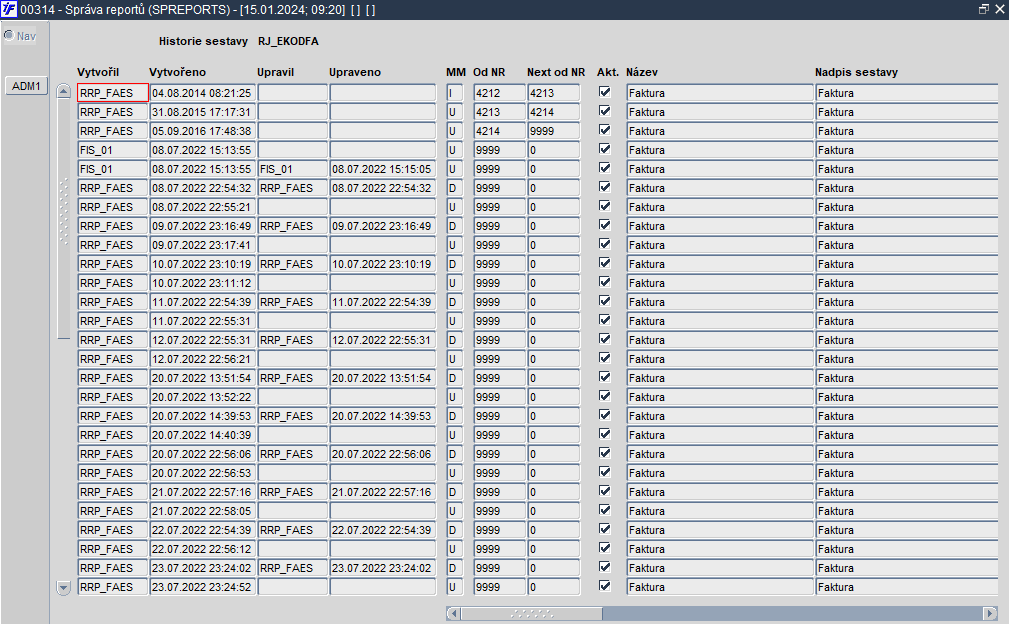Image resolution: width=1009 pixels, height=624 pixels.
Task: Click the restore window icon
Action: (983, 9)
